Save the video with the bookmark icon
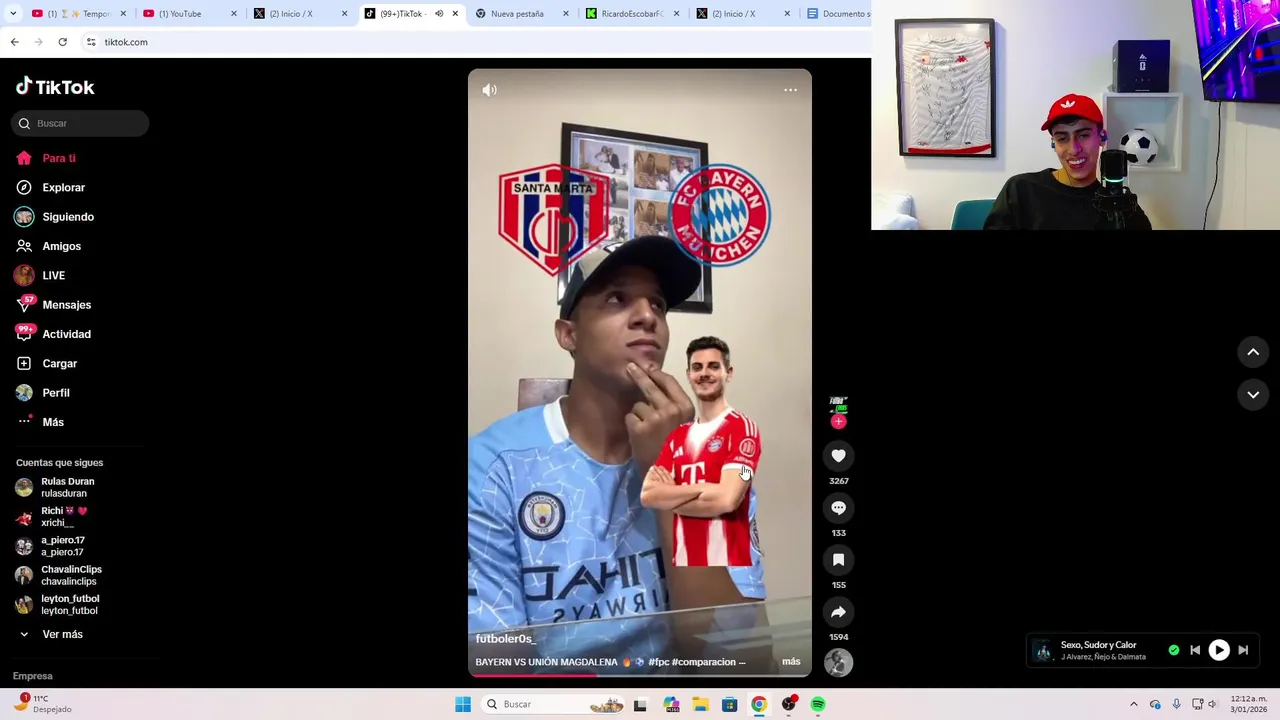The height and width of the screenshot is (720, 1280). (838, 560)
